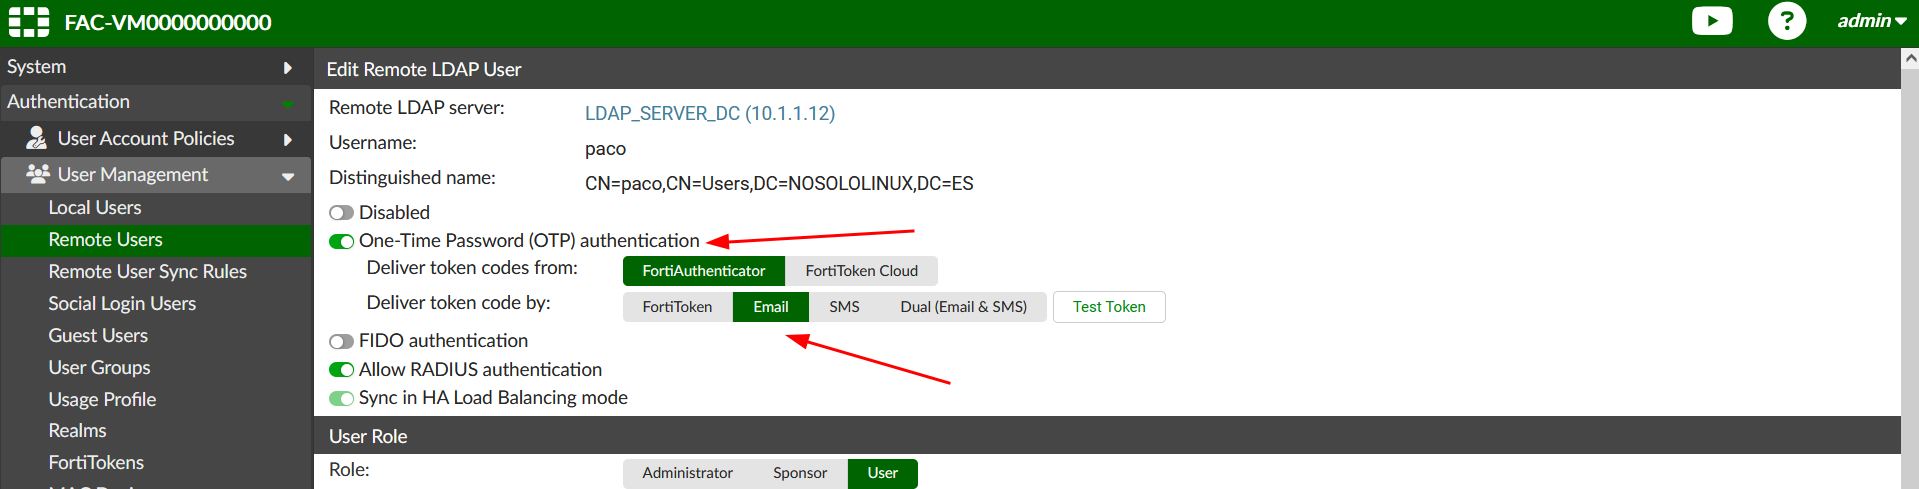Expand the System menu arrow

pyautogui.click(x=288, y=67)
